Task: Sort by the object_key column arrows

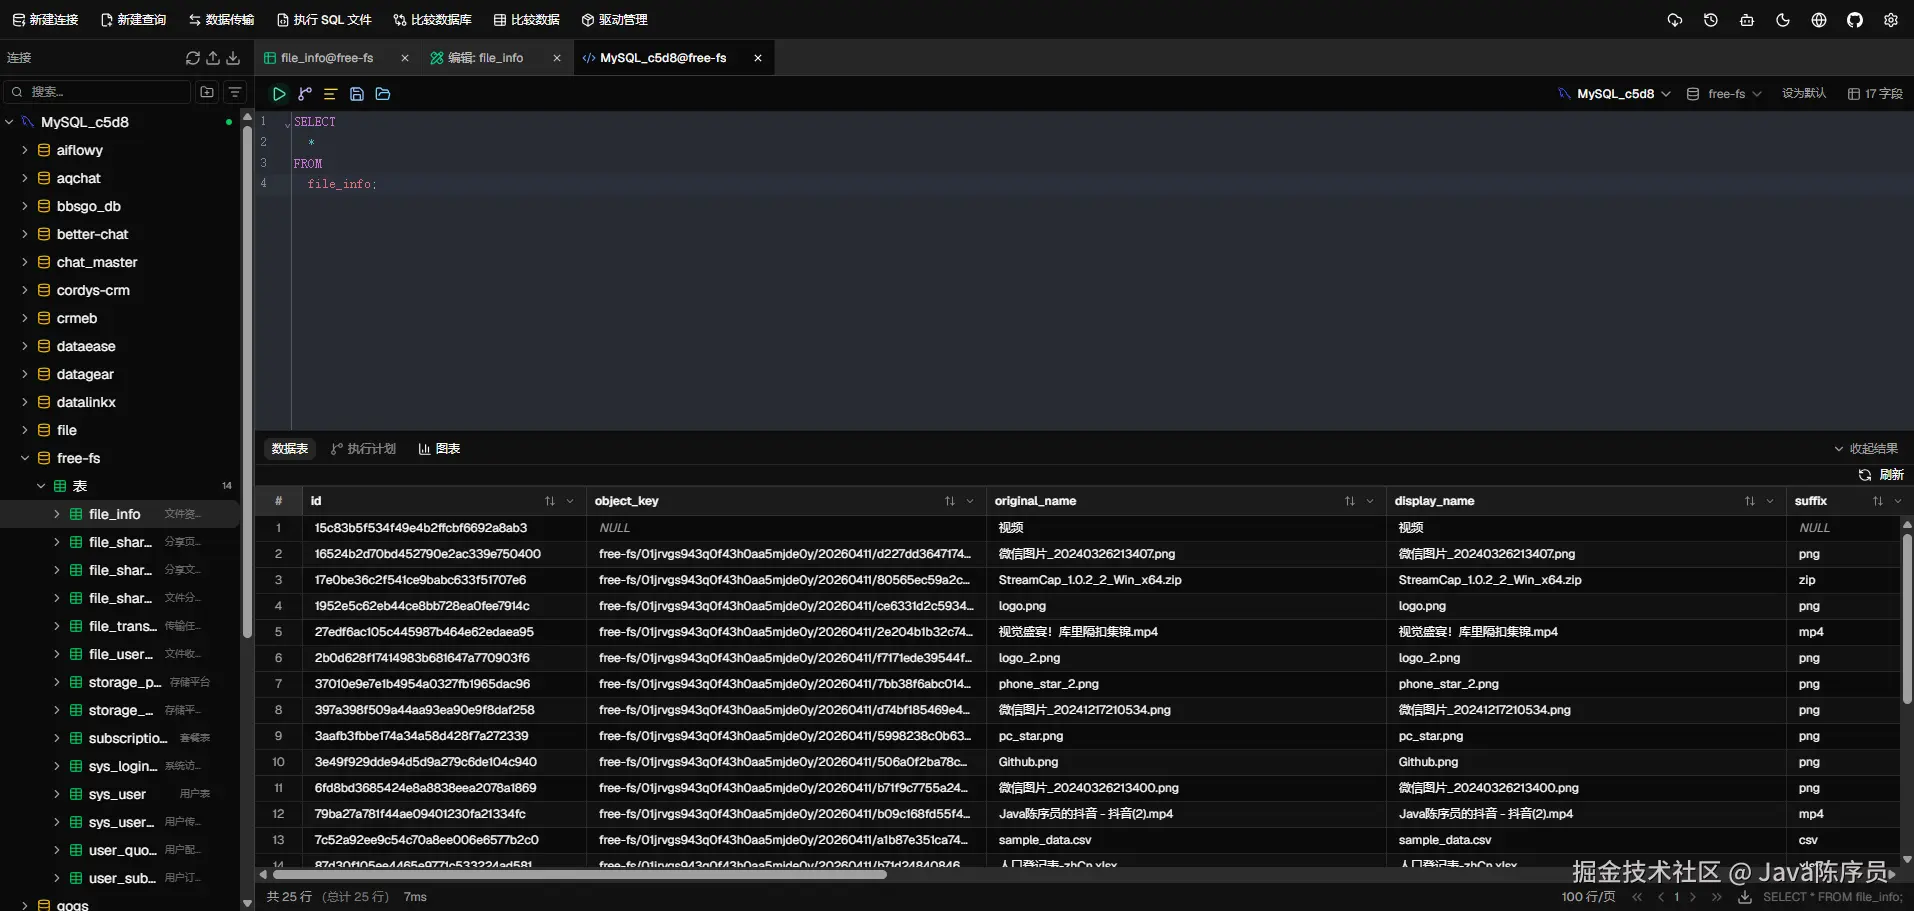Action: [x=950, y=501]
